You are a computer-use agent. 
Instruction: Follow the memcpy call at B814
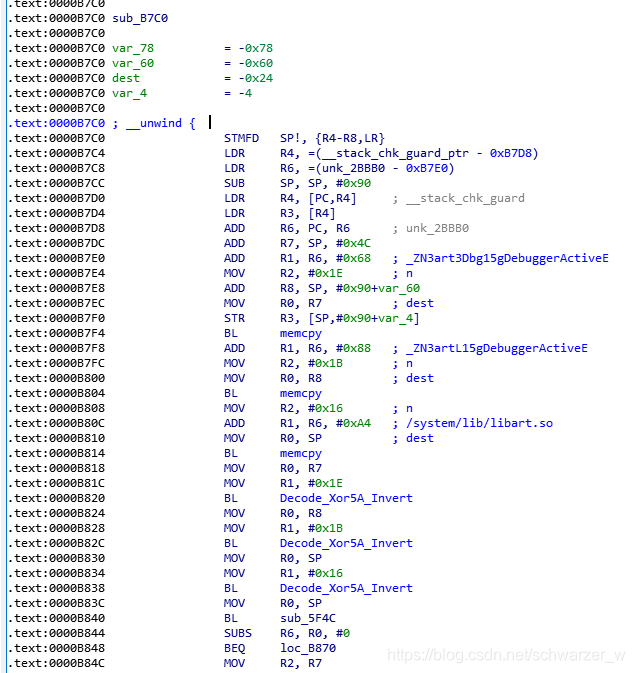(301, 454)
